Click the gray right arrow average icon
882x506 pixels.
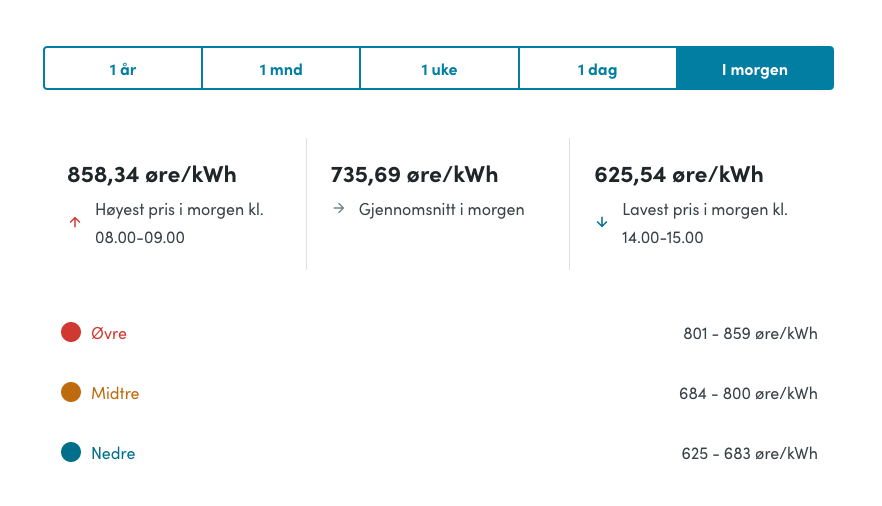click(338, 209)
